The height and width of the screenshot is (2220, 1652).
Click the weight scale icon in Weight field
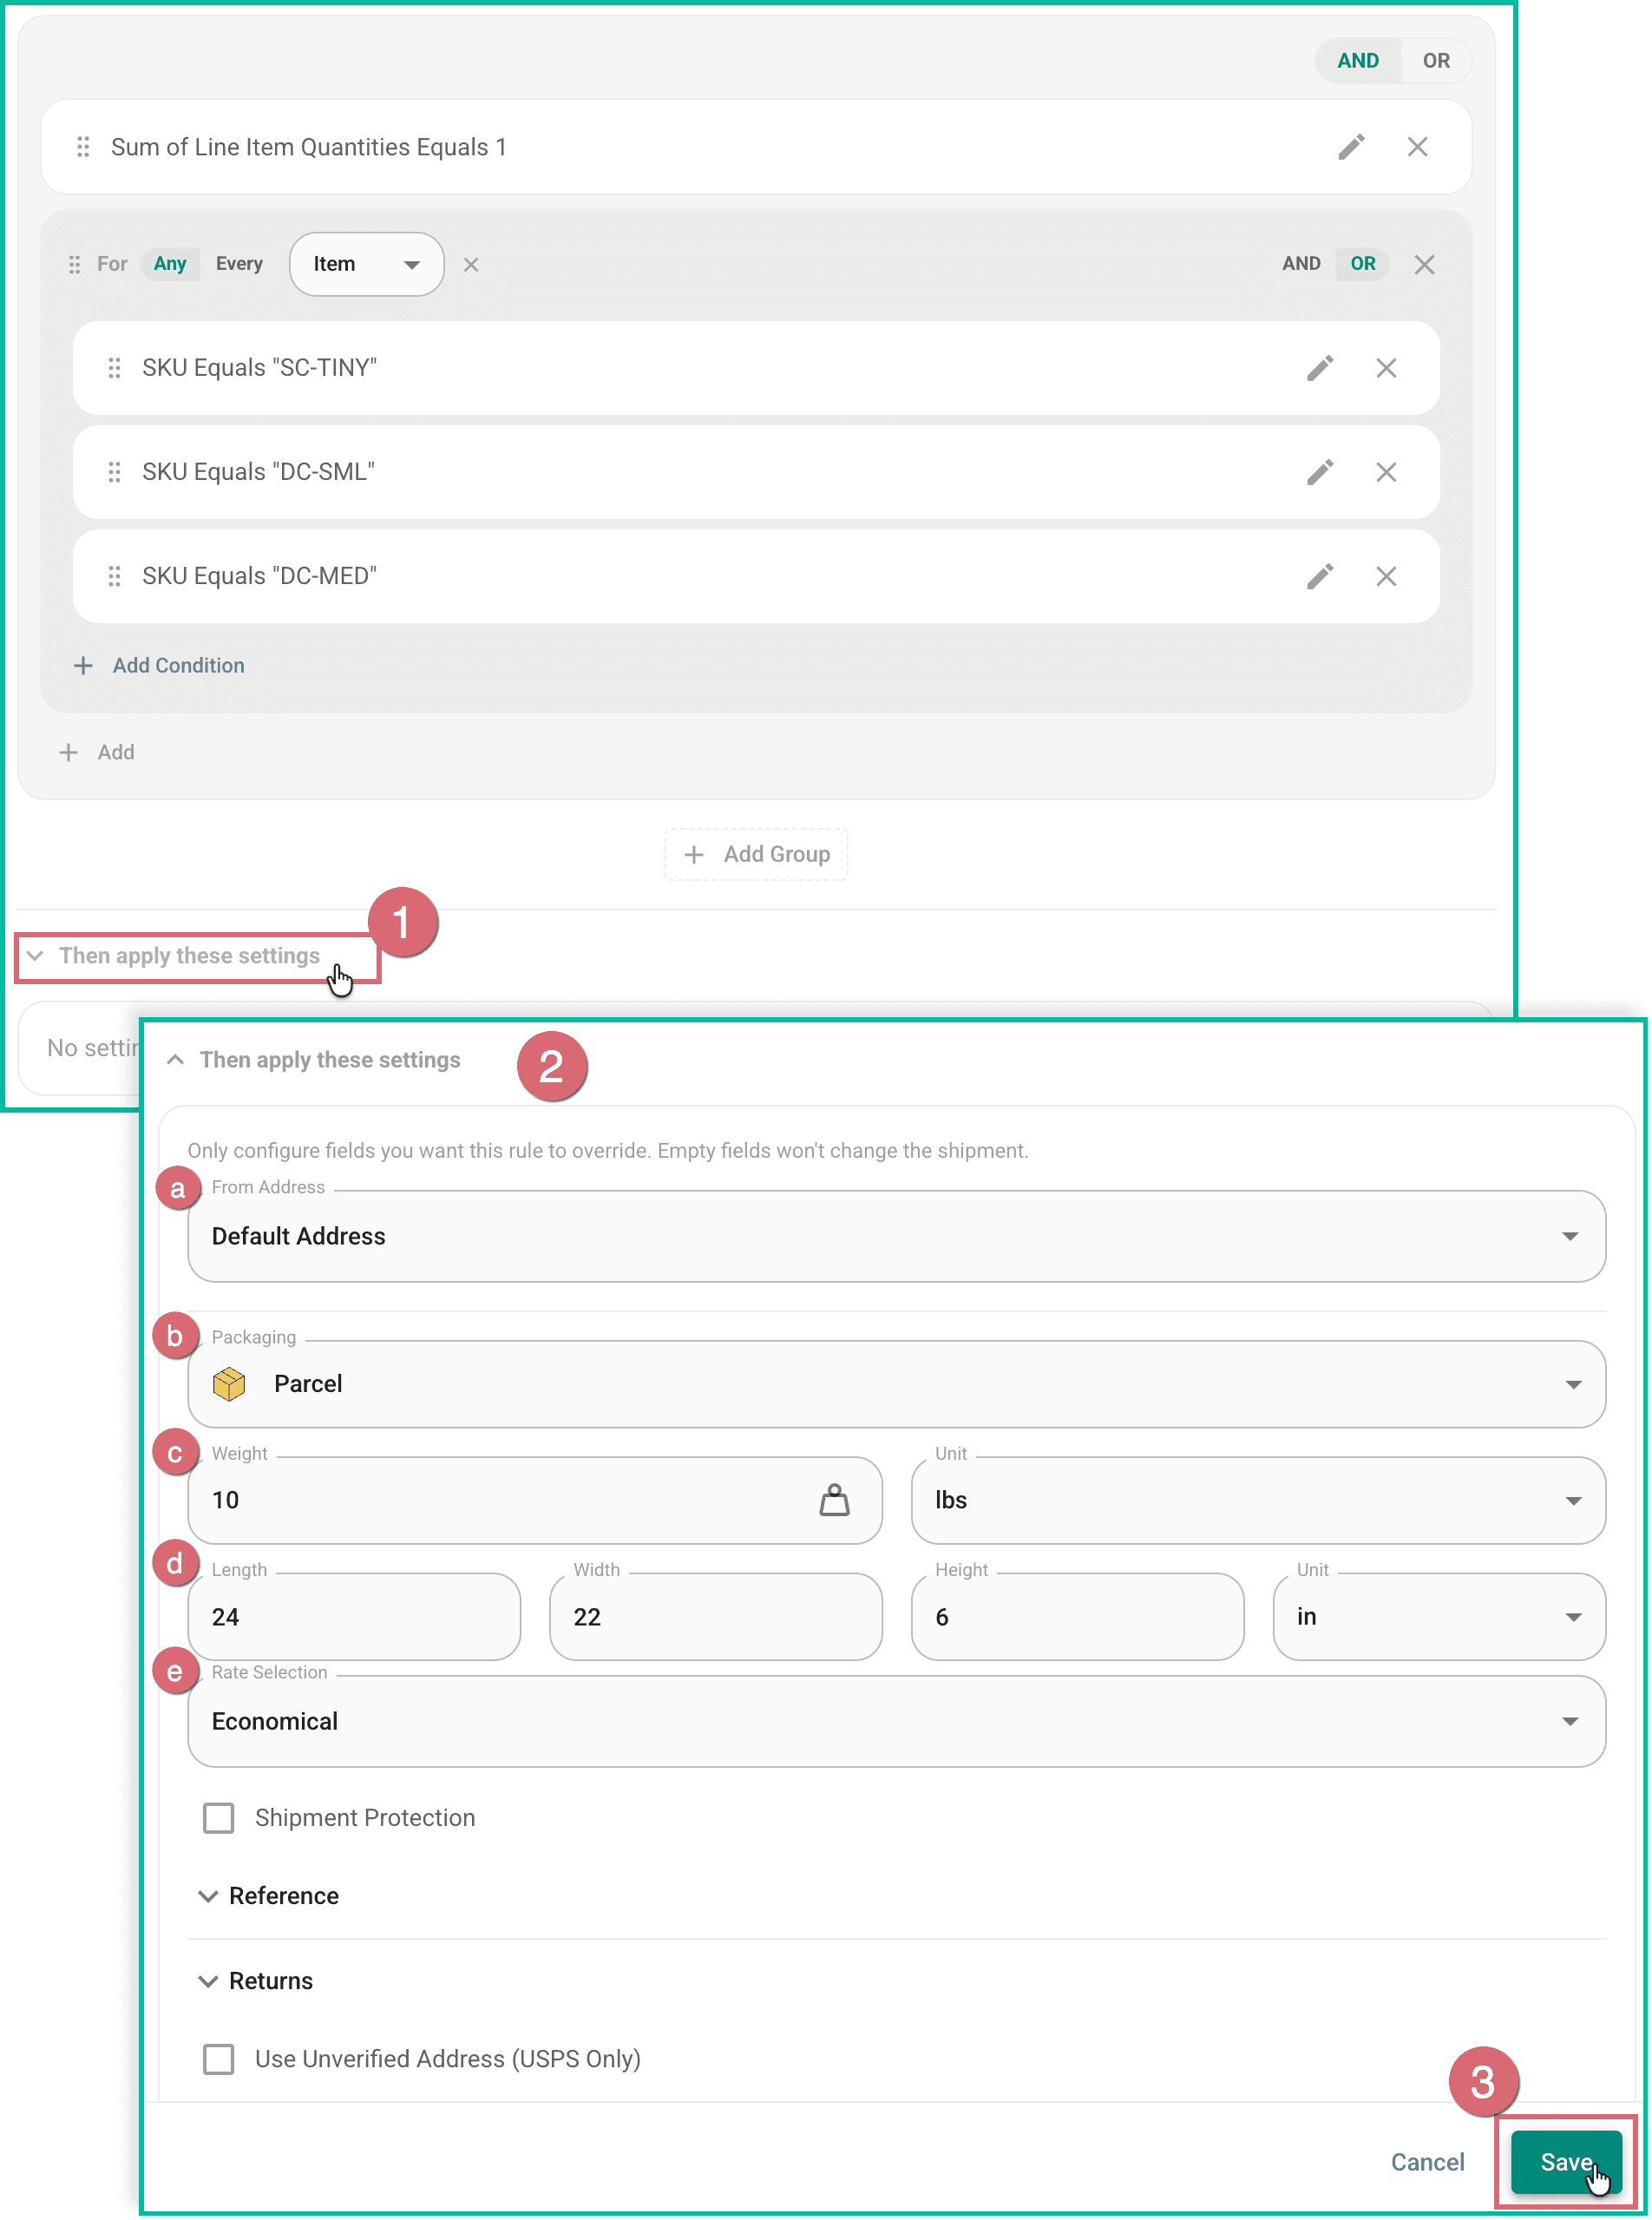point(835,1500)
